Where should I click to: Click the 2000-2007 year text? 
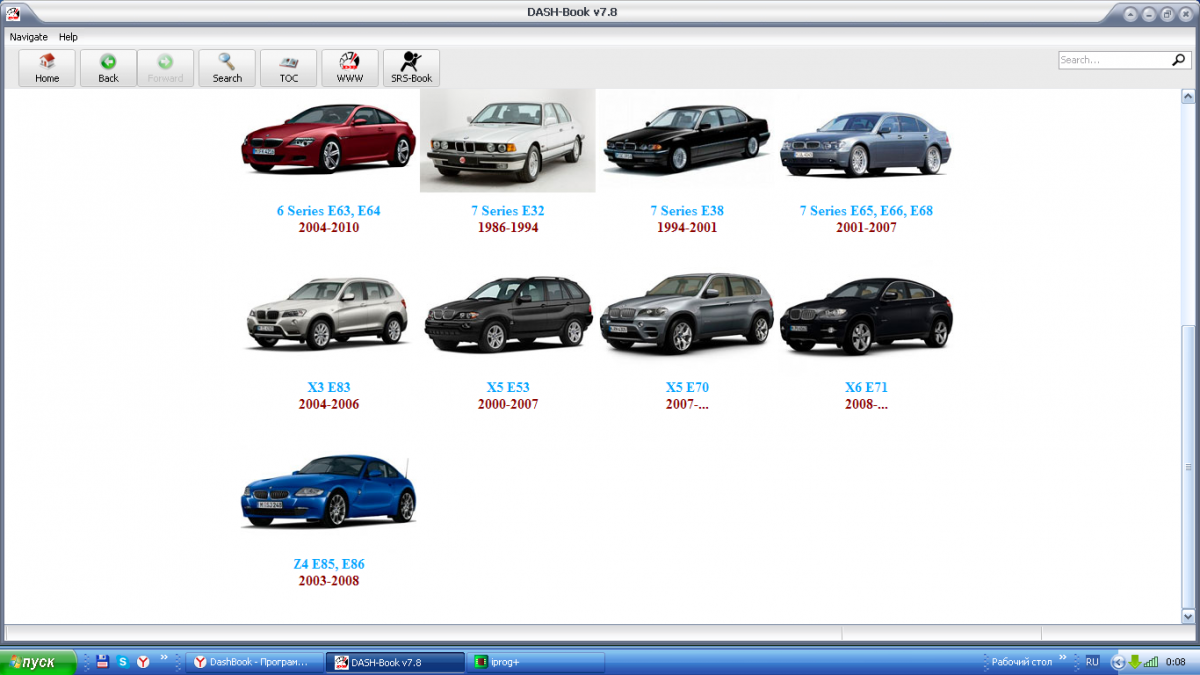click(507, 404)
